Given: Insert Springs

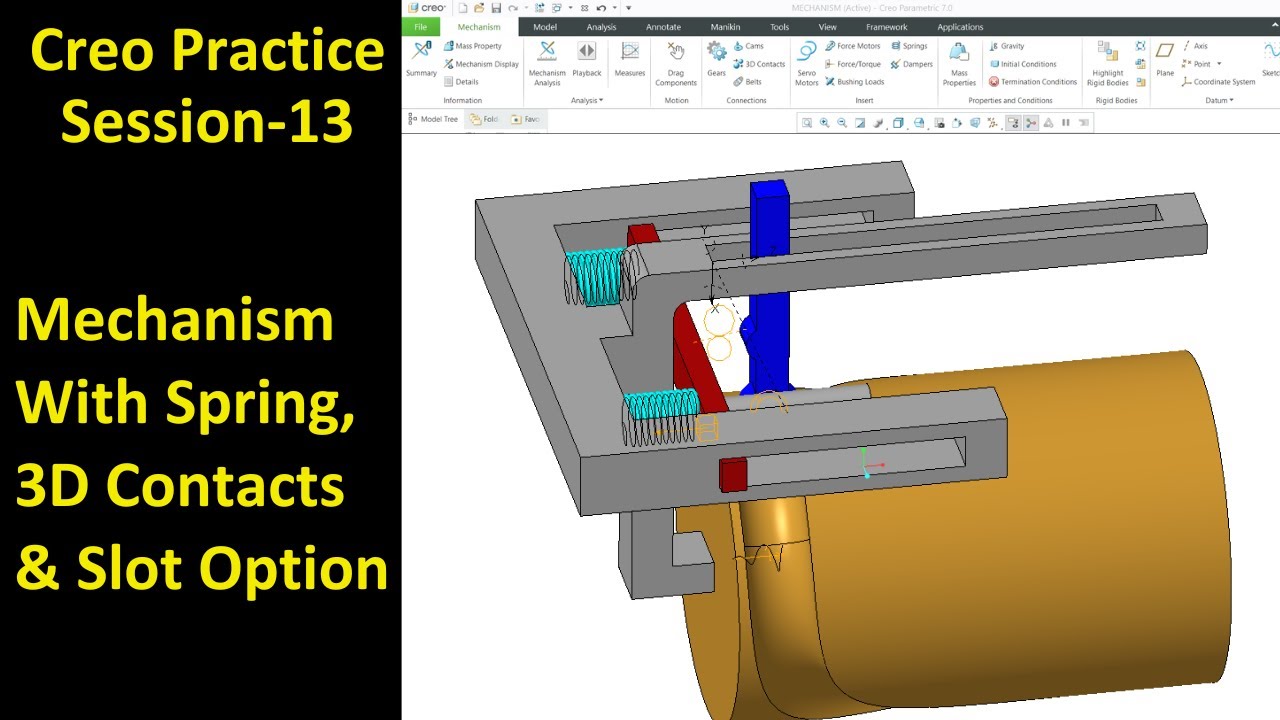Looking at the screenshot, I should [908, 46].
